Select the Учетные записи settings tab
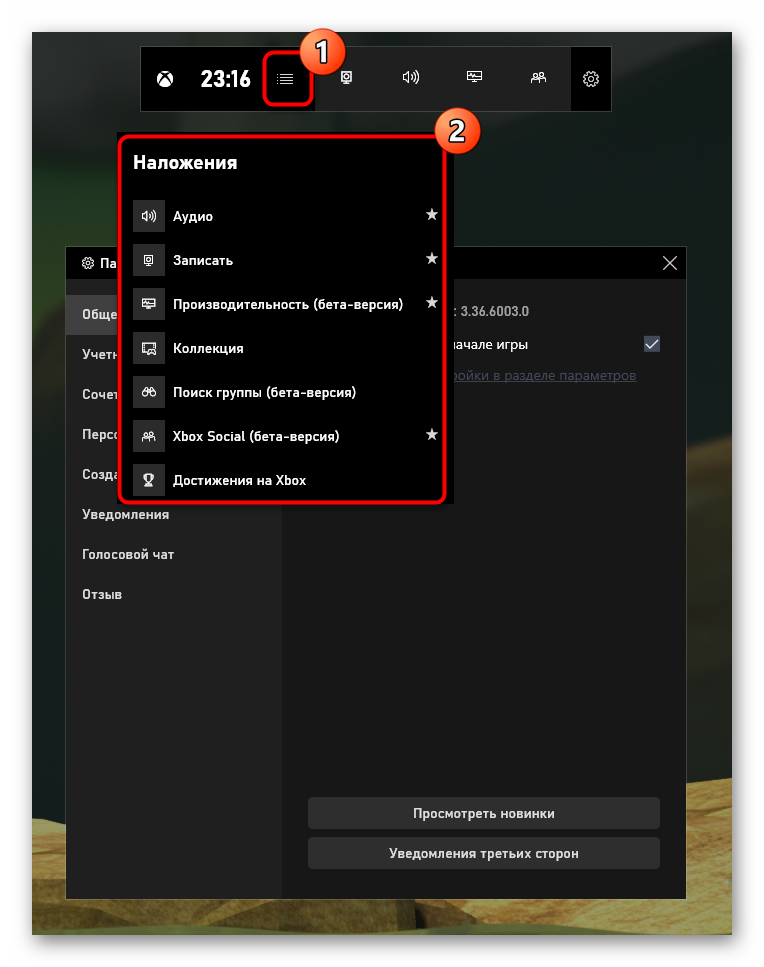The height and width of the screenshot is (967, 764). 92,354
